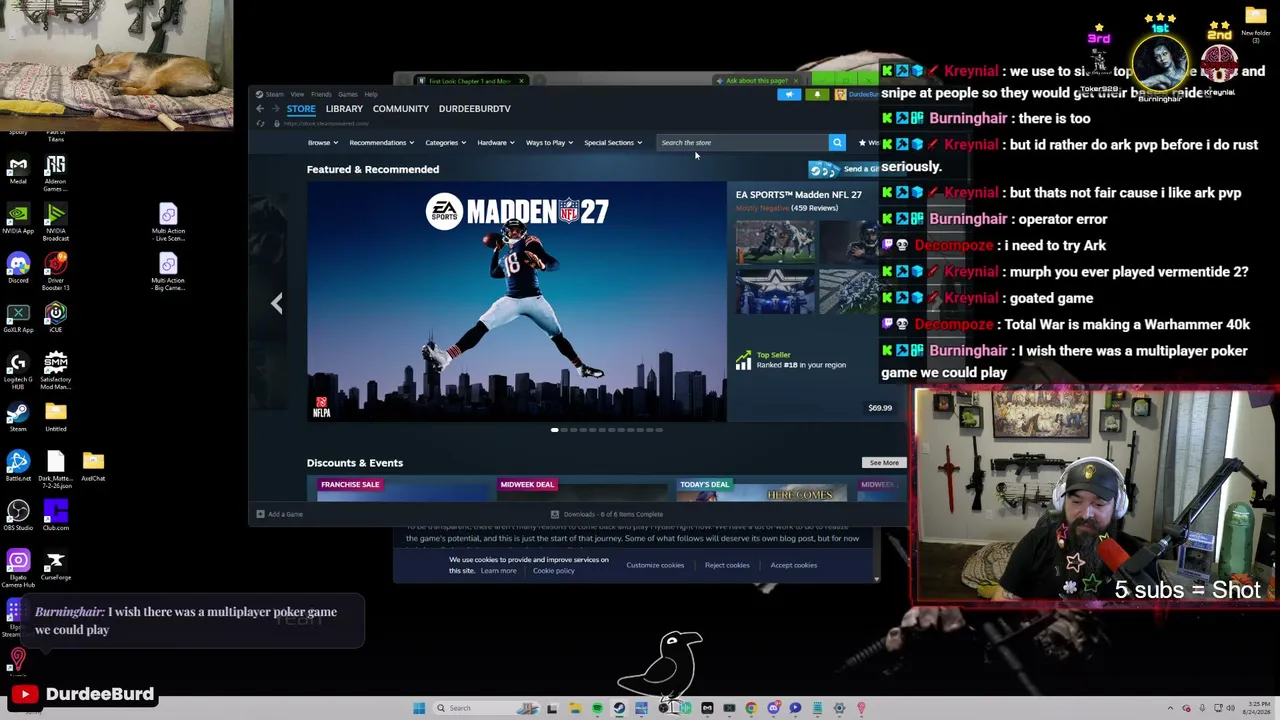Select the first carousel page dot
1280x720 pixels.
pos(555,430)
